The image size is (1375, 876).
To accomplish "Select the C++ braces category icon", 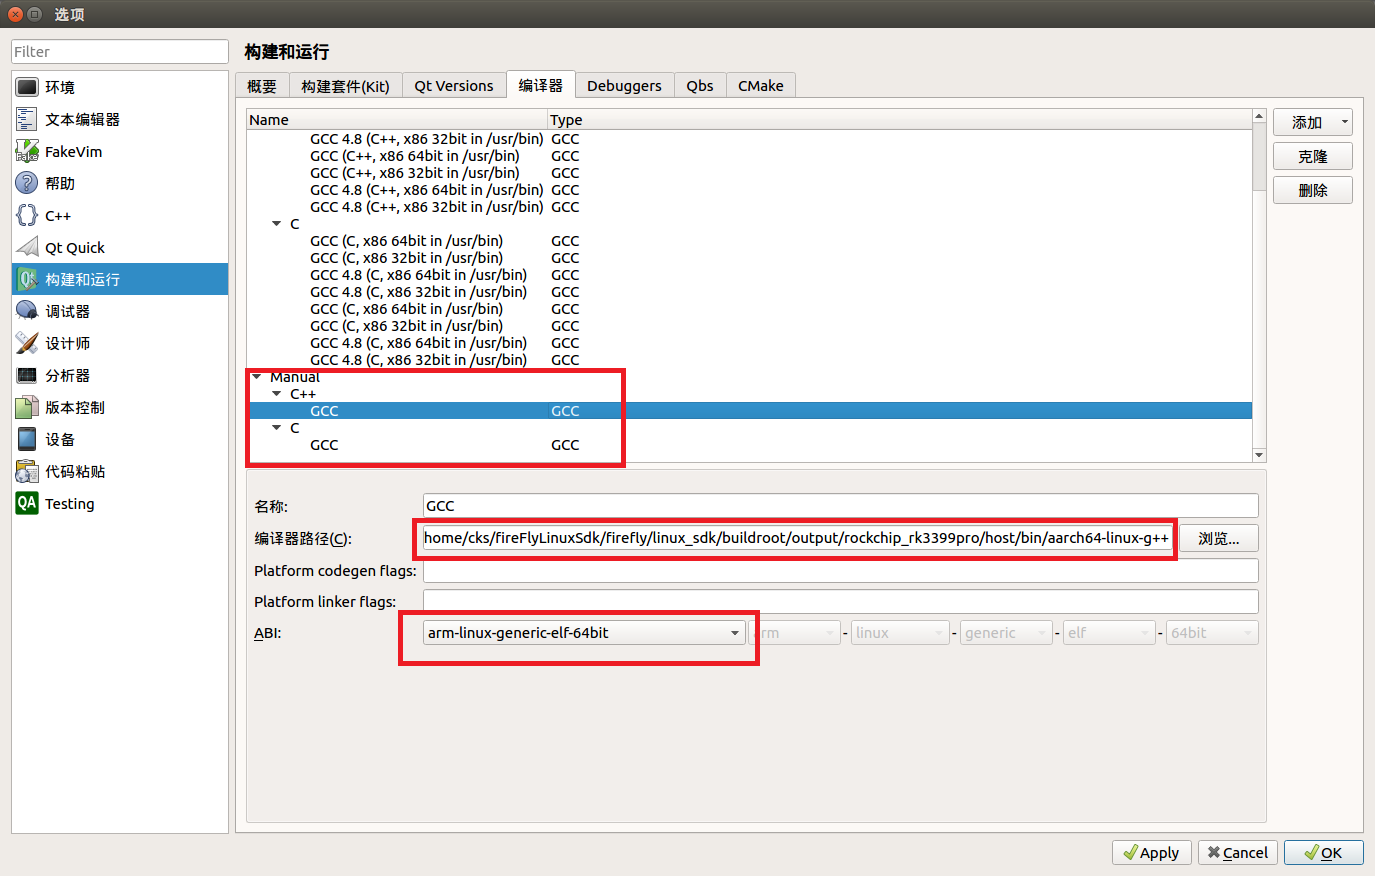I will pos(27,215).
